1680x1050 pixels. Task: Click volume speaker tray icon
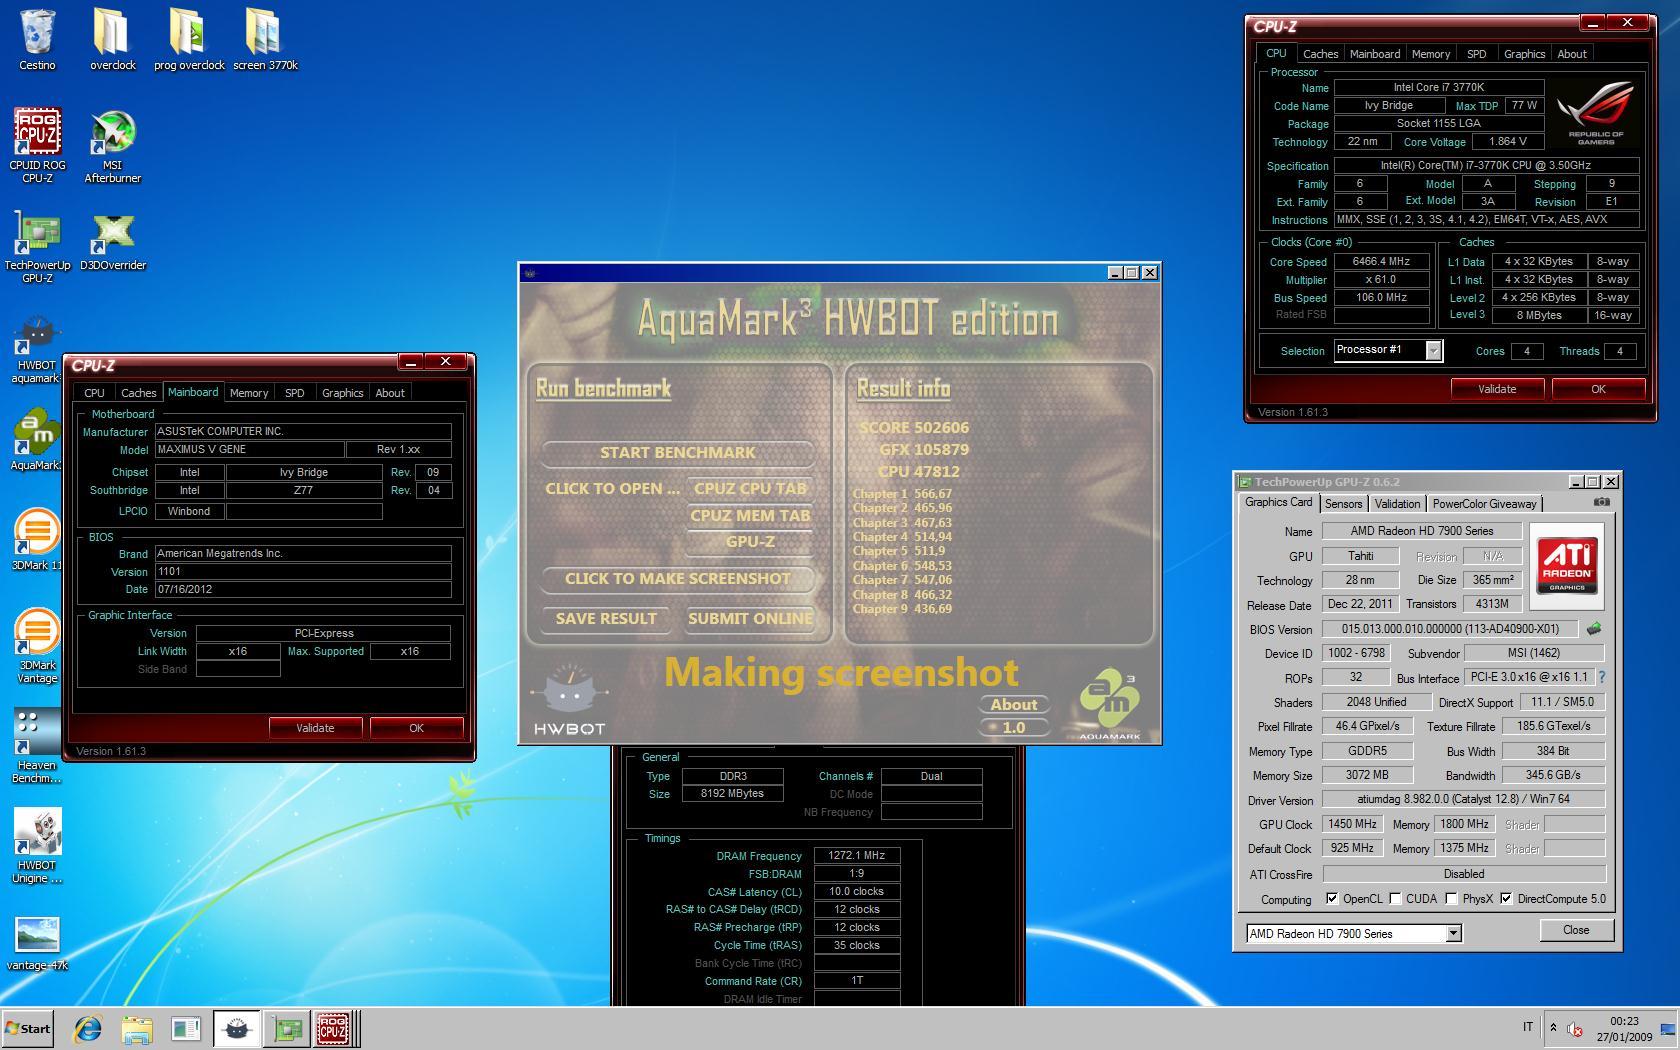[x=1575, y=1028]
